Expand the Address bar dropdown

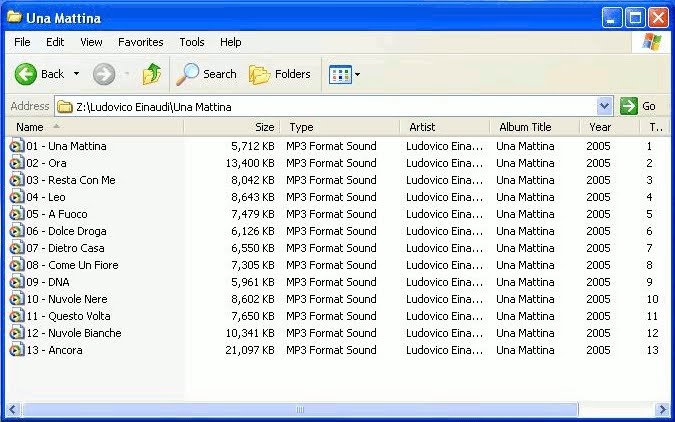tap(604, 106)
